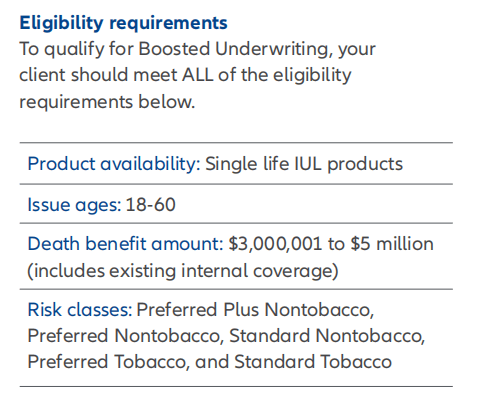477x412 pixels.
Task: Select the Product availability label
Action: 114,164
